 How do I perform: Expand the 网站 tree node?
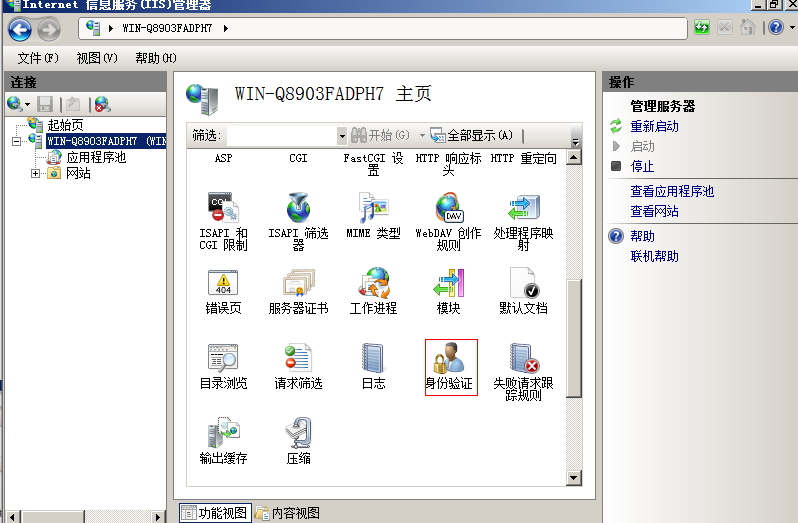point(35,173)
